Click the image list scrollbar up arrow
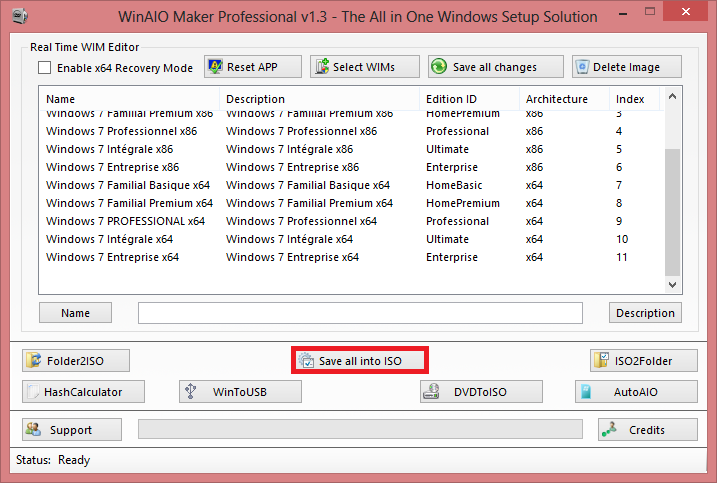This screenshot has width=717, height=483. coord(672,98)
